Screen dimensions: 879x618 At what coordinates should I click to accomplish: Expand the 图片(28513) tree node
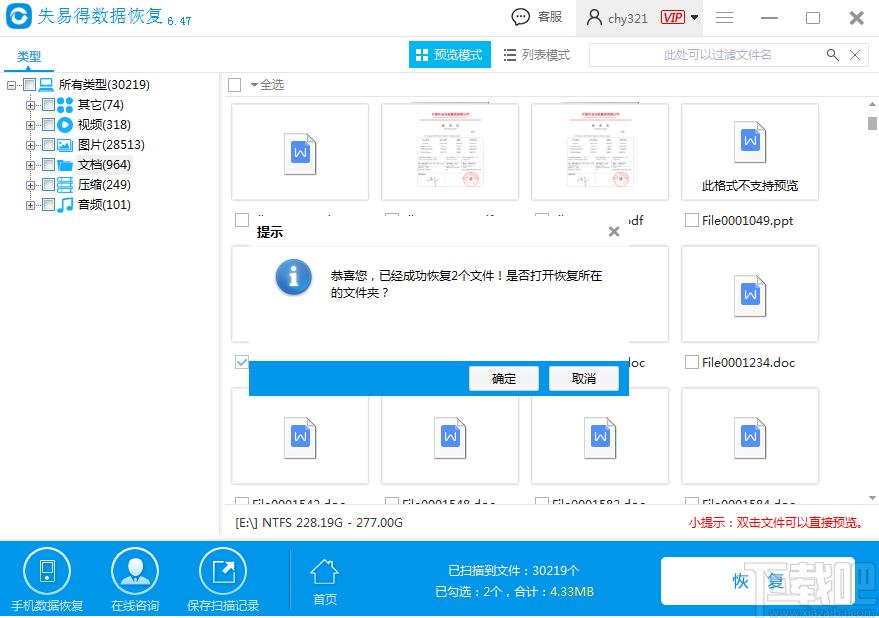pyautogui.click(x=30, y=145)
